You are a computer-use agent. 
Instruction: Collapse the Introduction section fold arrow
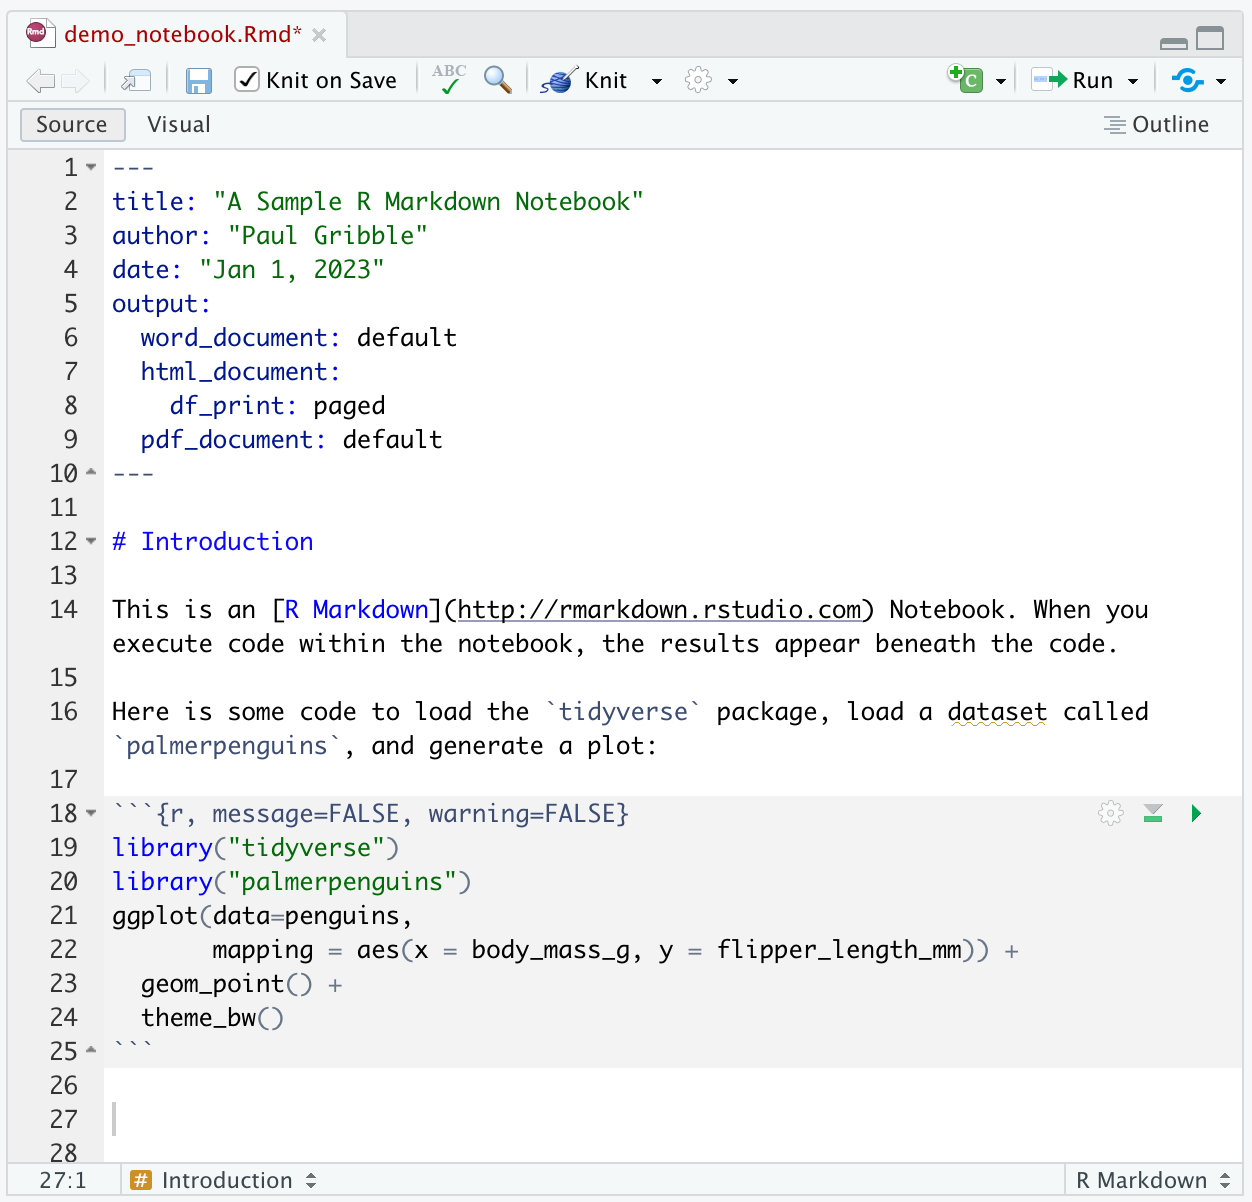91,541
